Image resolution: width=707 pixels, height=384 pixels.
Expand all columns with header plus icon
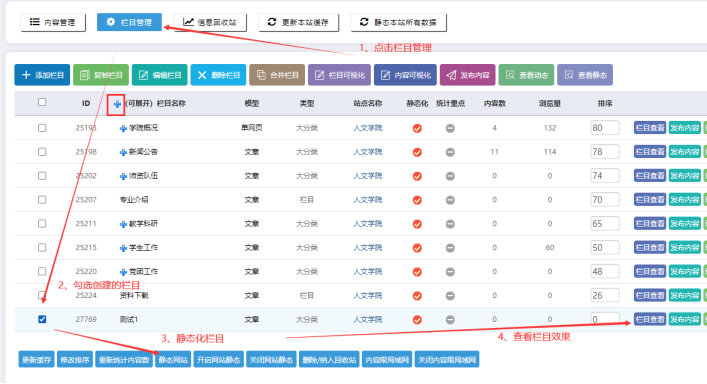click(117, 104)
